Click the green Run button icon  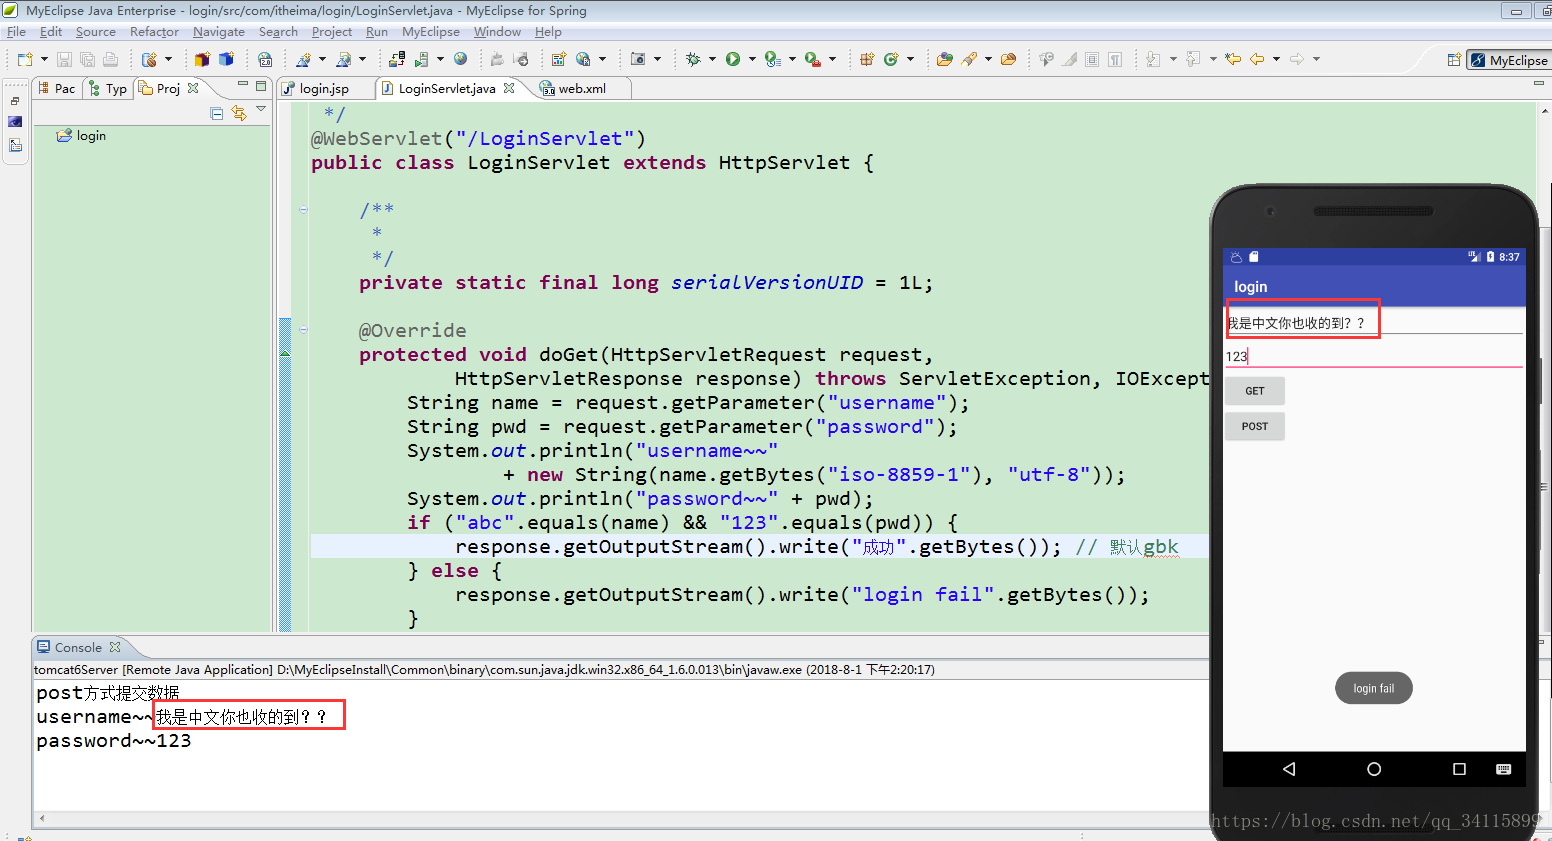point(733,60)
